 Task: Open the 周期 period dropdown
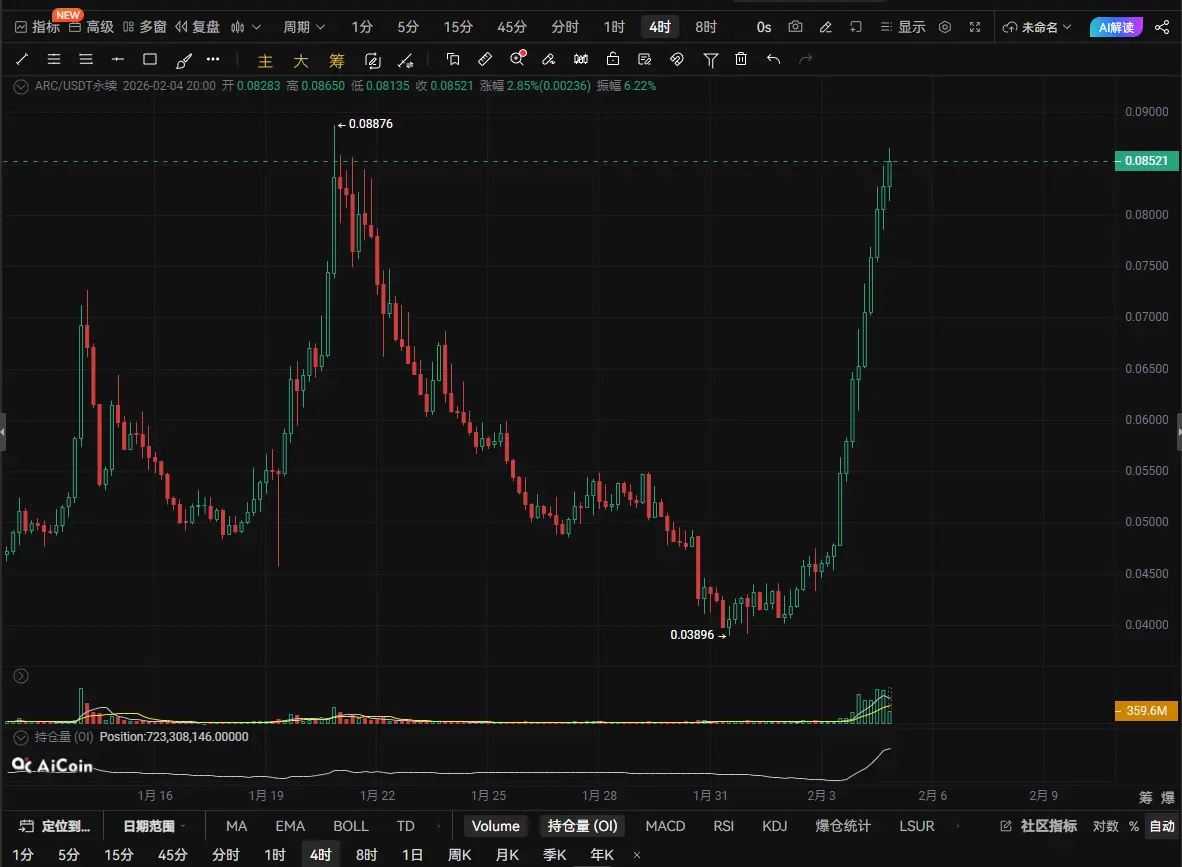click(x=304, y=27)
